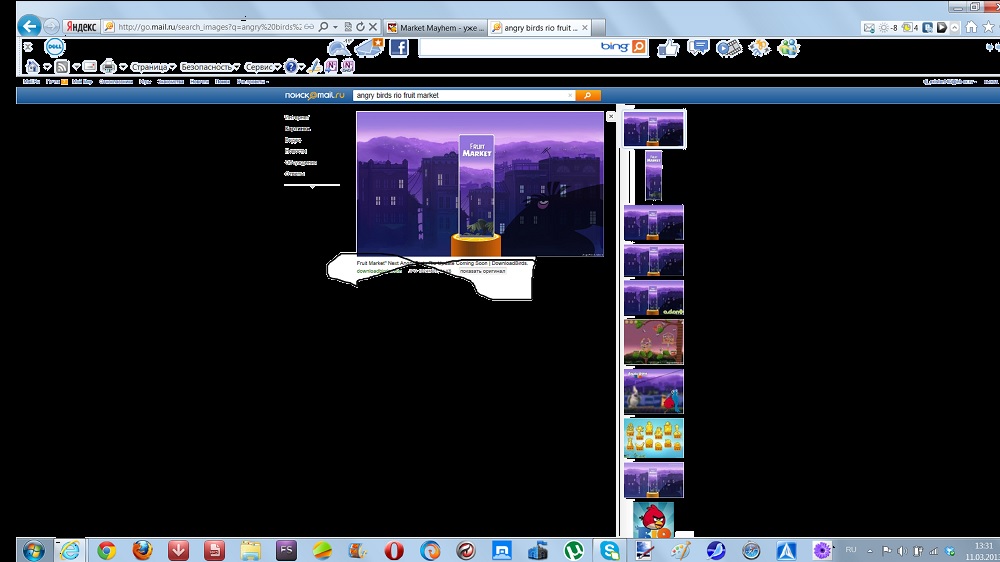
Task: Select the tall narrow Fruit Market thumbnail
Action: click(x=654, y=175)
